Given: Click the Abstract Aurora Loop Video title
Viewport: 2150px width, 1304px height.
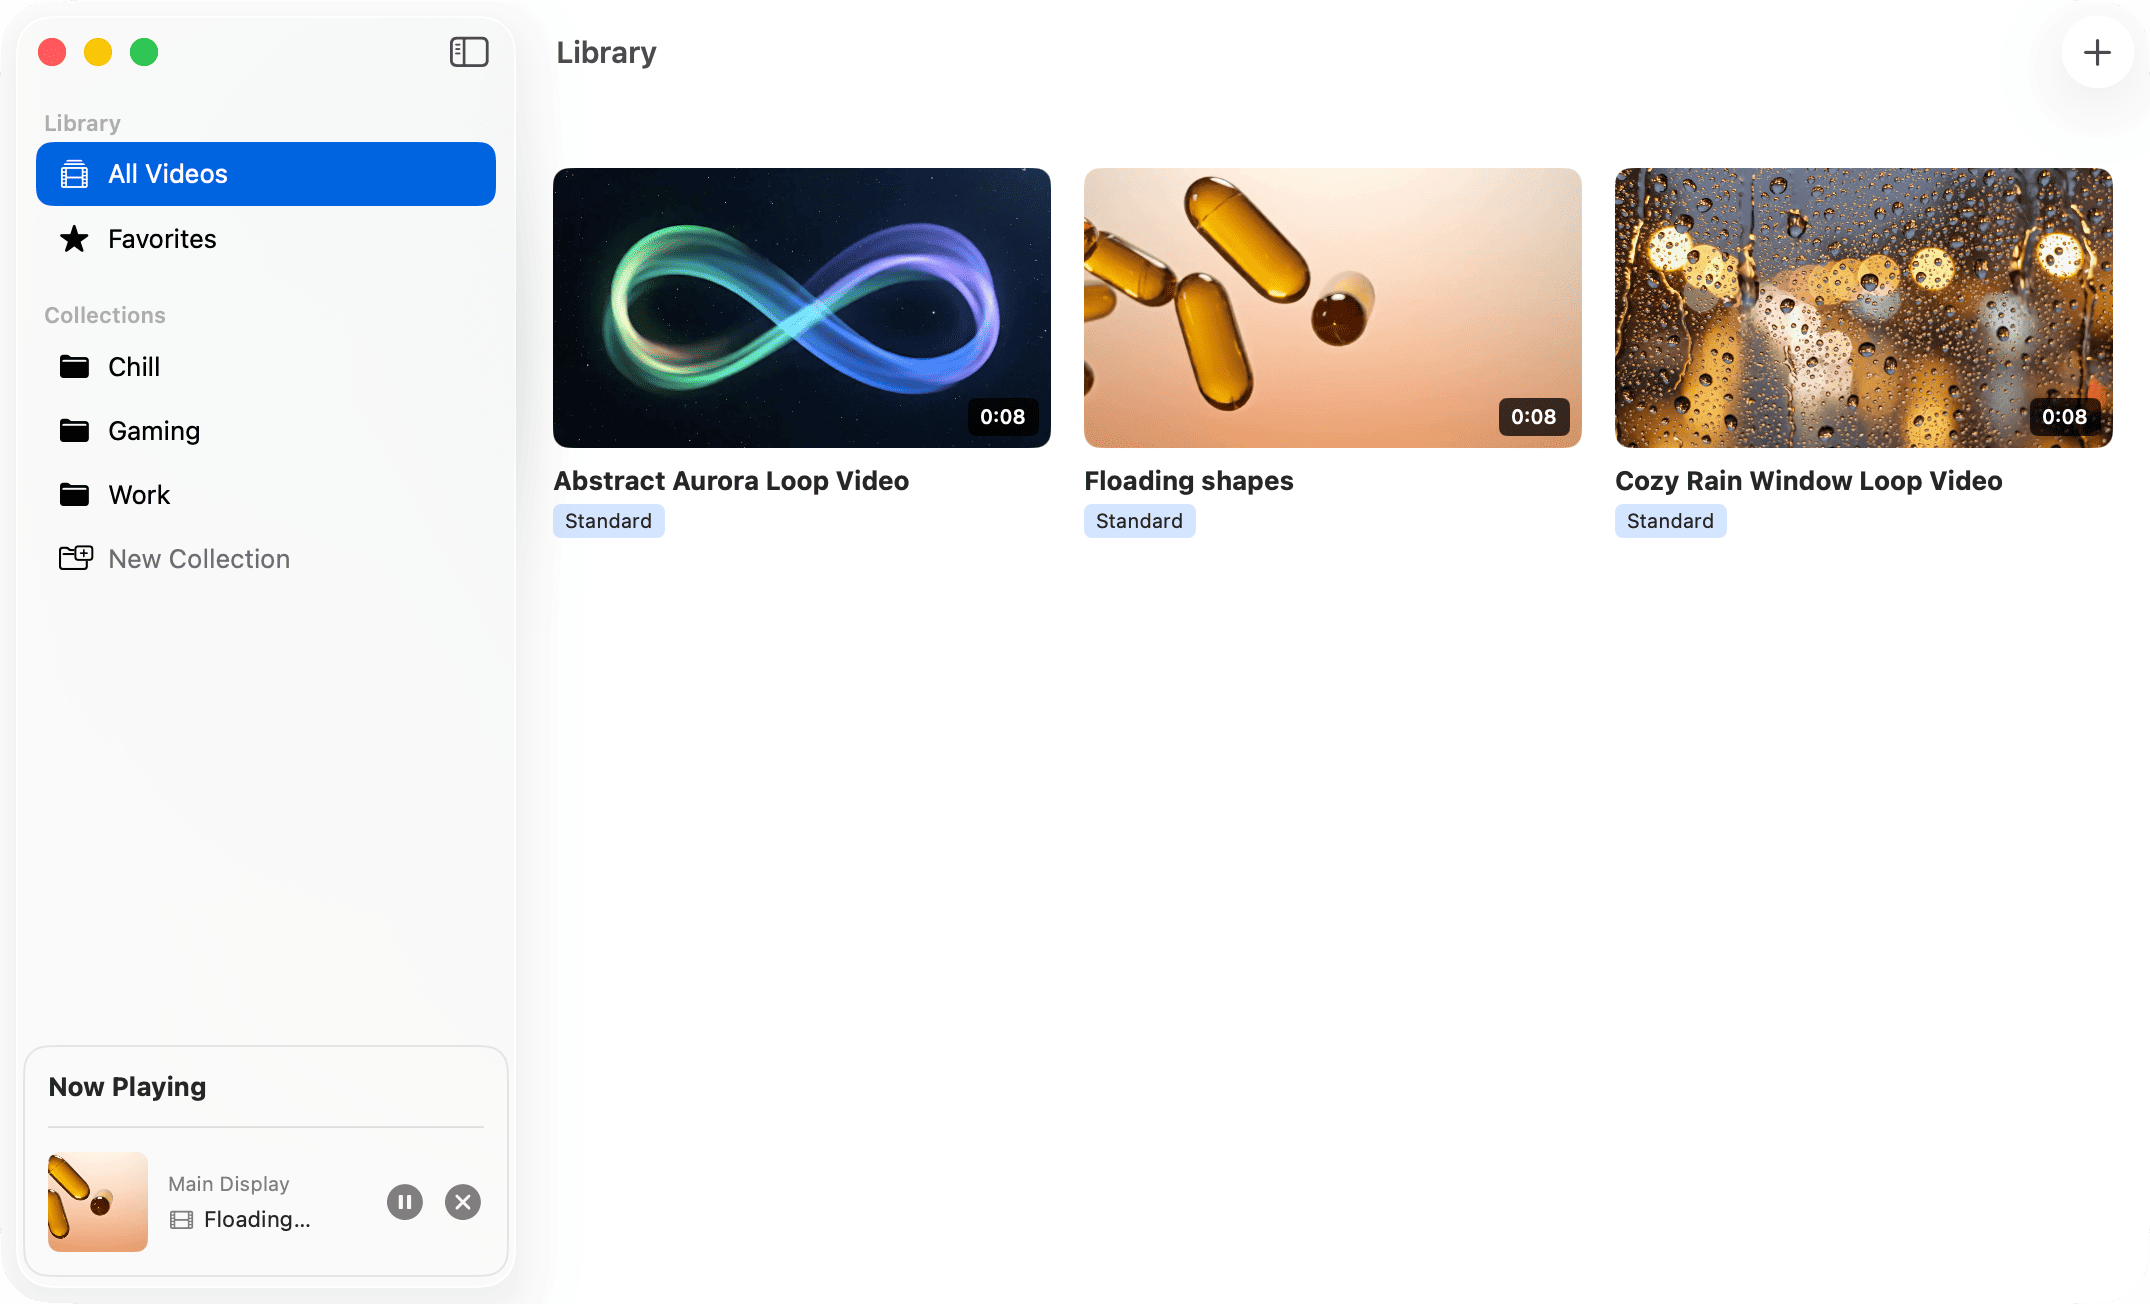Looking at the screenshot, I should (731, 480).
